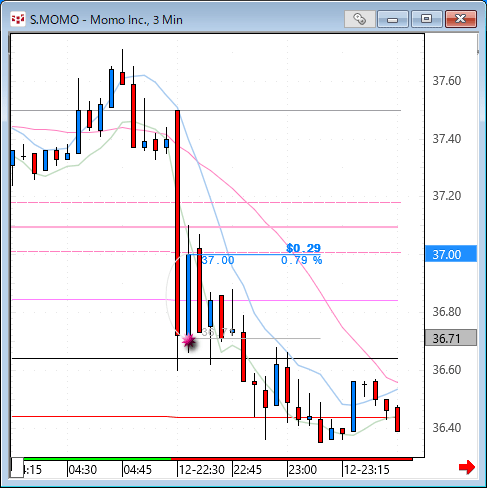Click the pink star trade marker

coord(189,341)
